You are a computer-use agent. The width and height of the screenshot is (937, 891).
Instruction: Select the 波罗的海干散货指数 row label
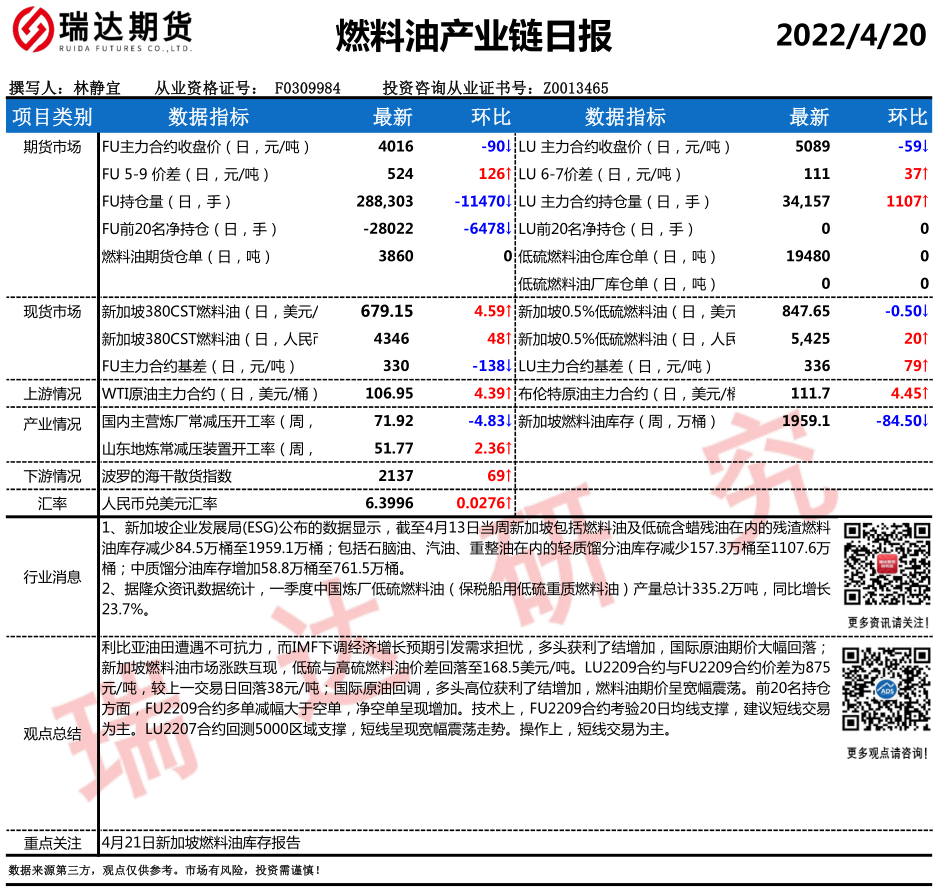pos(167,475)
